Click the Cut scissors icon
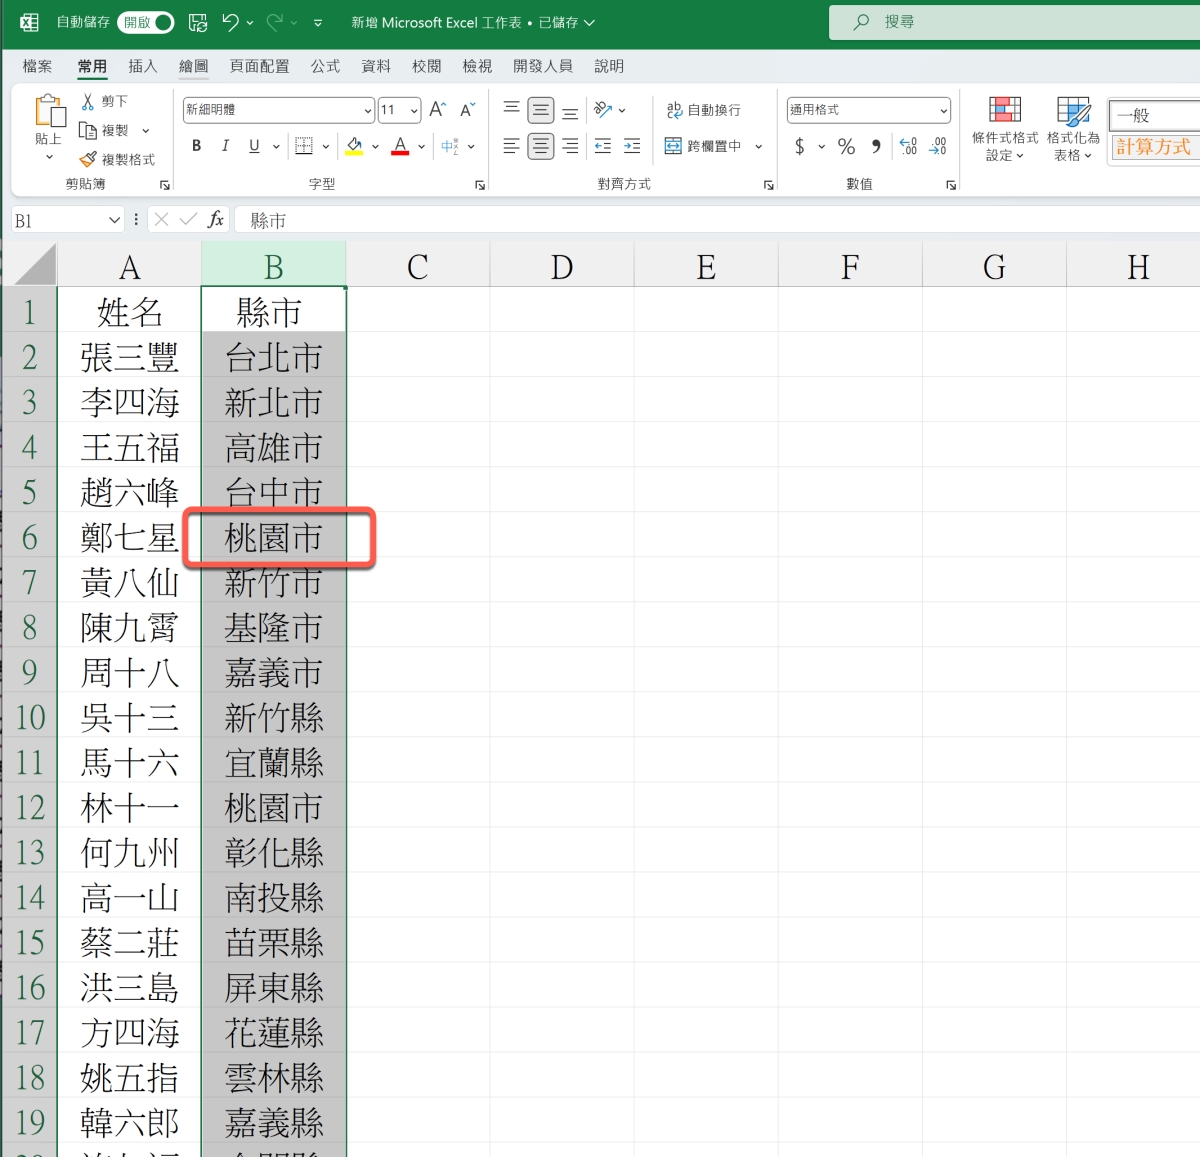1200x1157 pixels. [88, 101]
